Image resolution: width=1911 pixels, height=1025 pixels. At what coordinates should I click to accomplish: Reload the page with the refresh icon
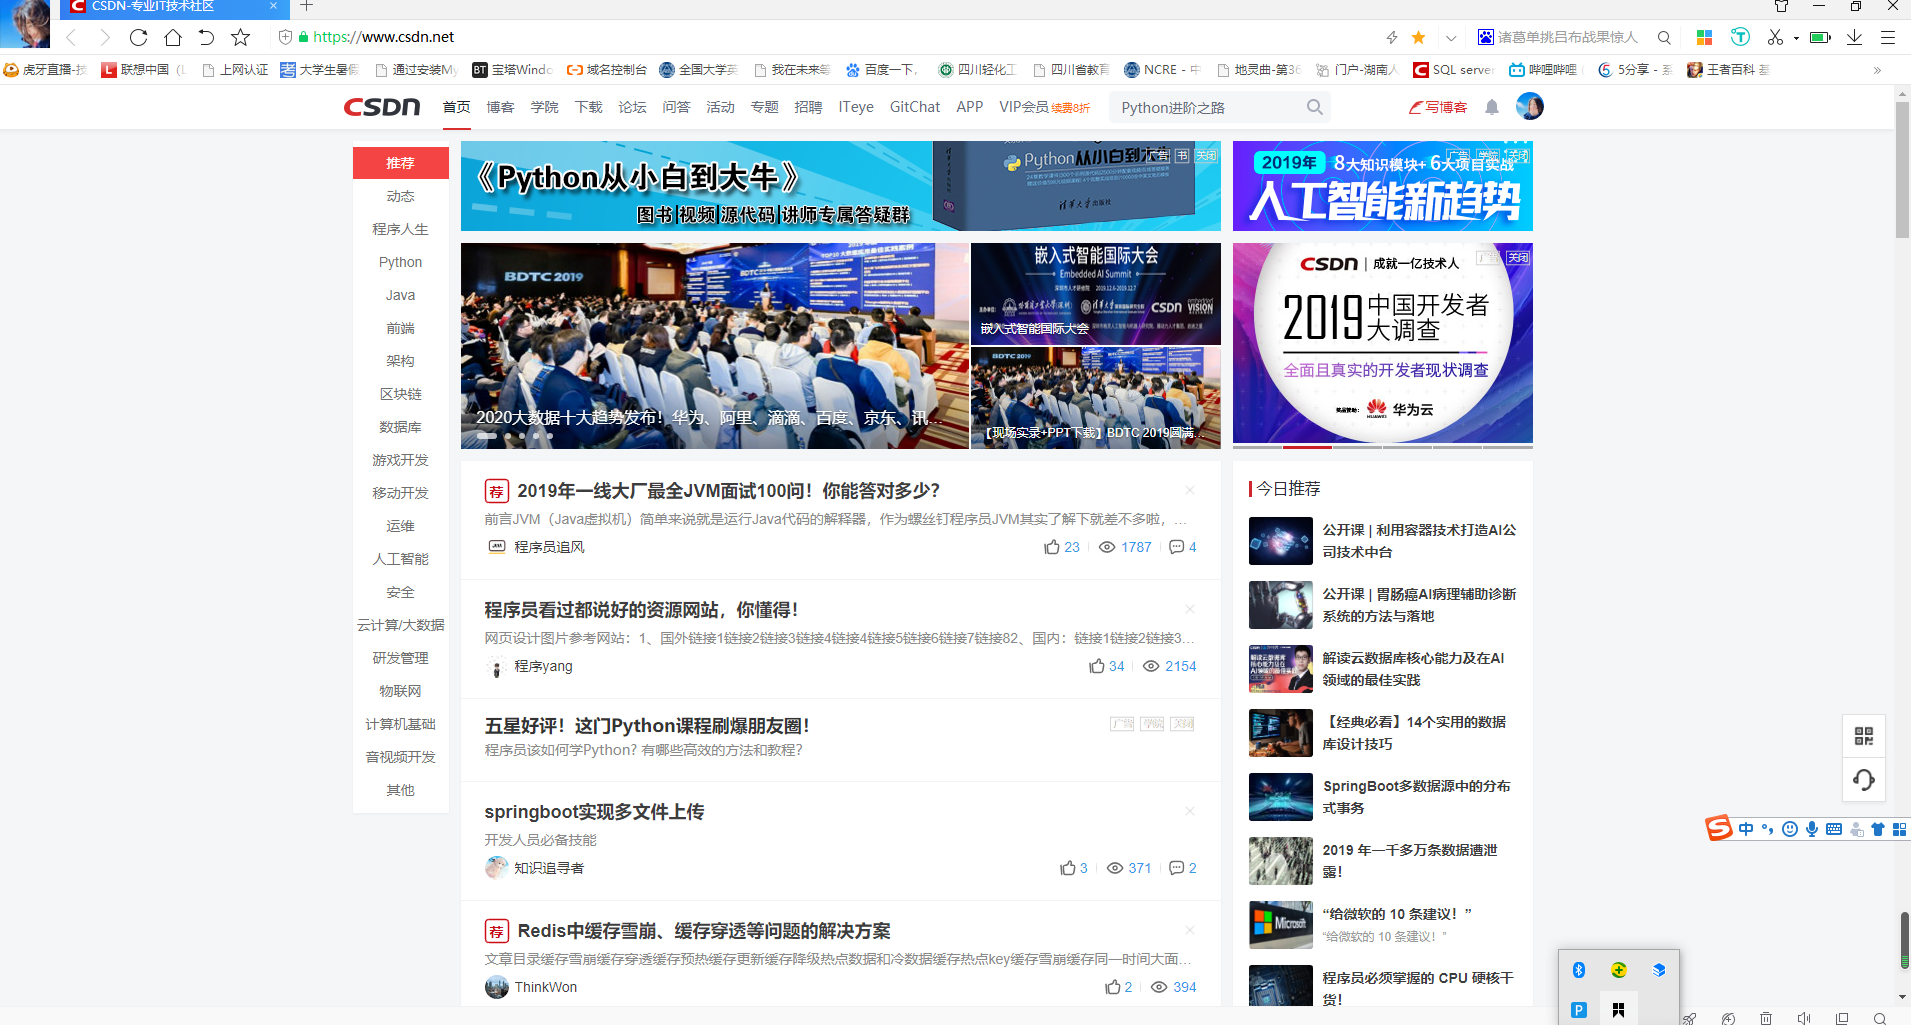138,37
